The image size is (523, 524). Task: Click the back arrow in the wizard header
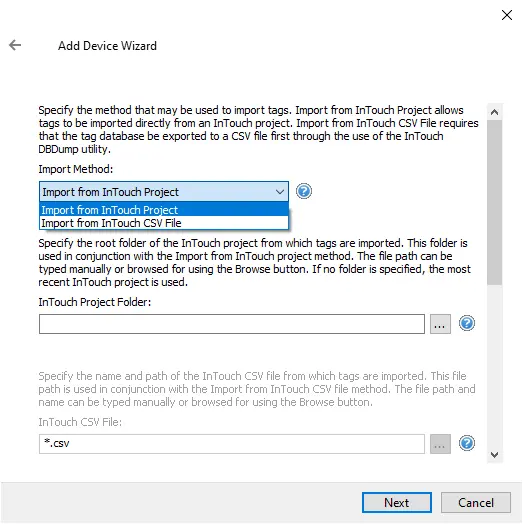click(15, 45)
